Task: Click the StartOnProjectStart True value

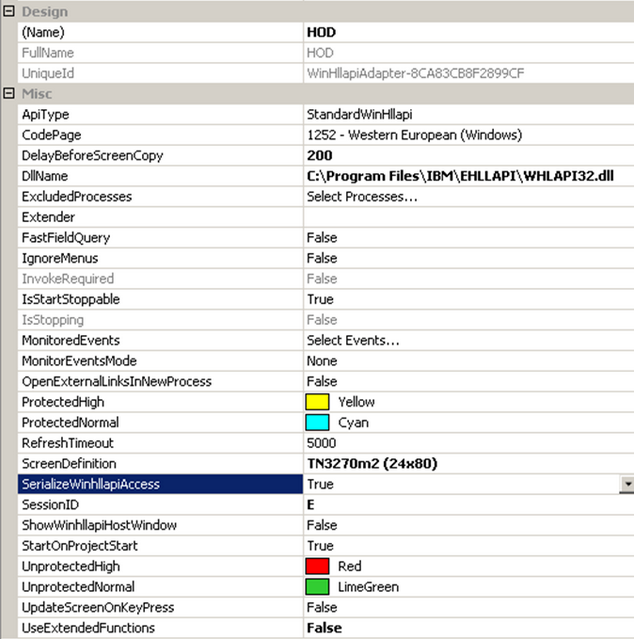Action: pyautogui.click(x=320, y=546)
